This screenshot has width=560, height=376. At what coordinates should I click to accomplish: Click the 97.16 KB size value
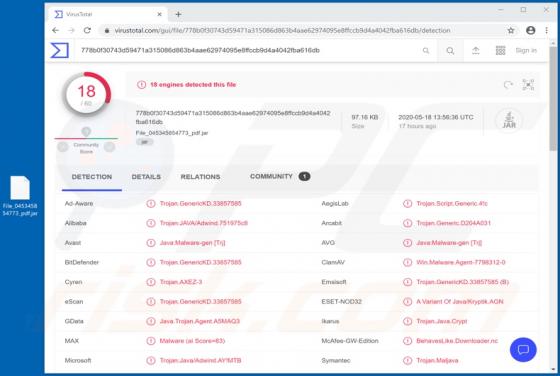point(365,117)
